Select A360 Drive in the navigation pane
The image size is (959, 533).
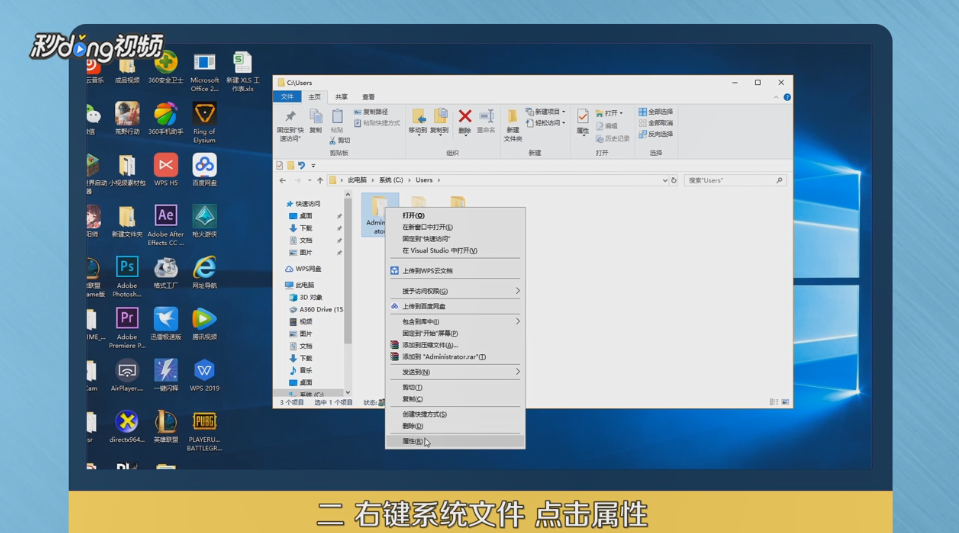pos(316,310)
